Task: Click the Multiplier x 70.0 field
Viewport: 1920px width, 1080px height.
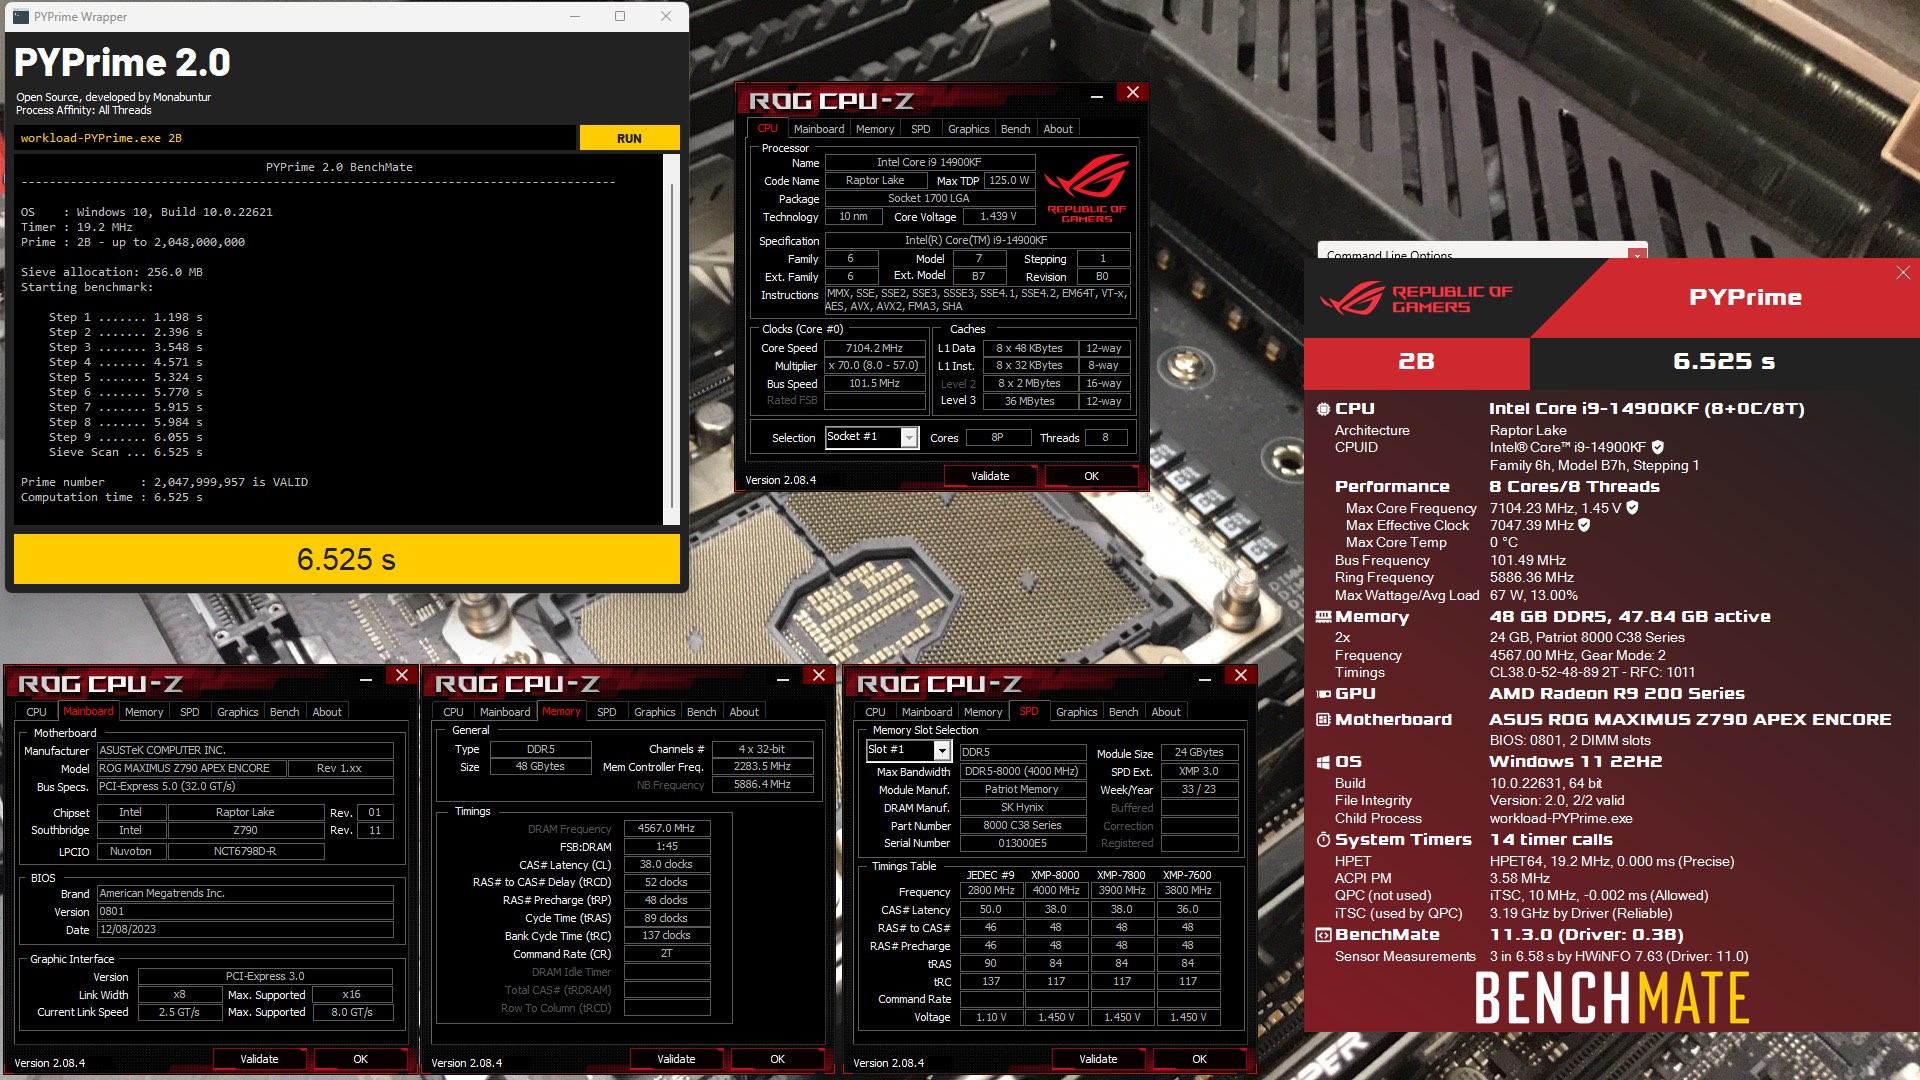Action: pyautogui.click(x=874, y=366)
